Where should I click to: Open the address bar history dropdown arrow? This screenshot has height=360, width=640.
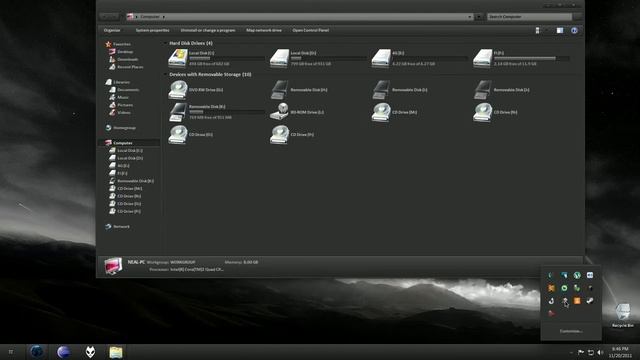469,17
